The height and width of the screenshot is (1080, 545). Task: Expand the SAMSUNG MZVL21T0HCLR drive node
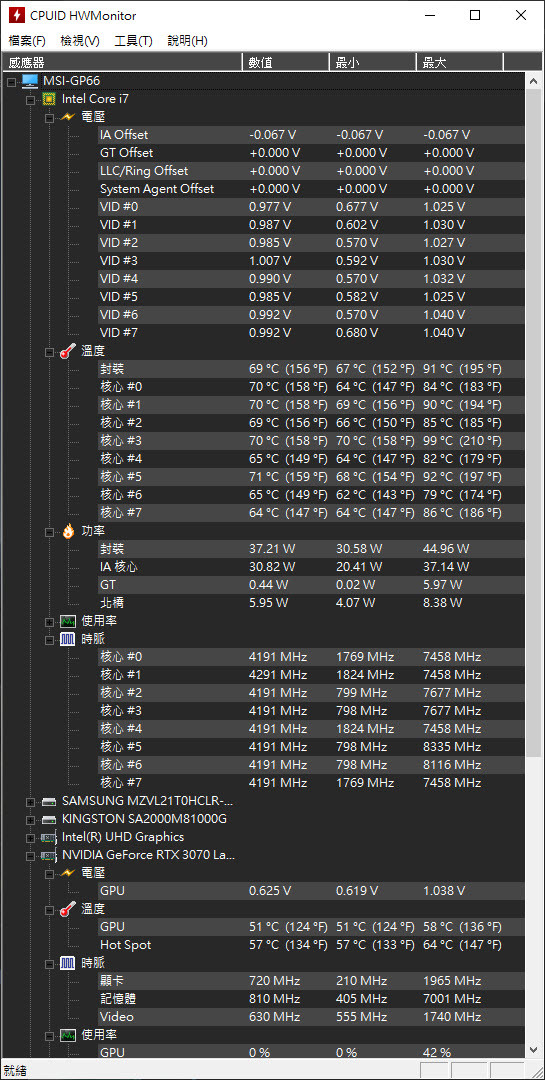pos(30,801)
